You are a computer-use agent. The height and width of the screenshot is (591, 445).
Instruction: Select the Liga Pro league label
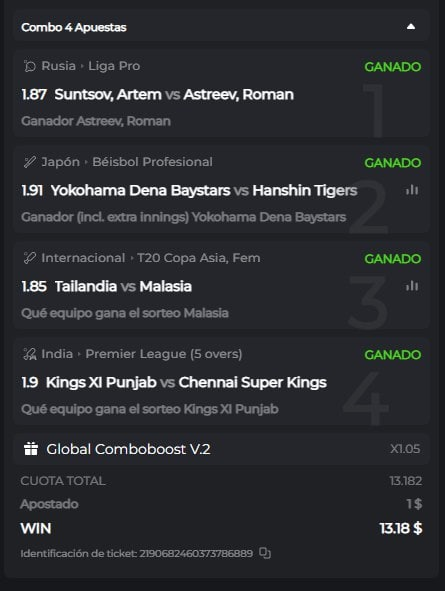coord(114,66)
